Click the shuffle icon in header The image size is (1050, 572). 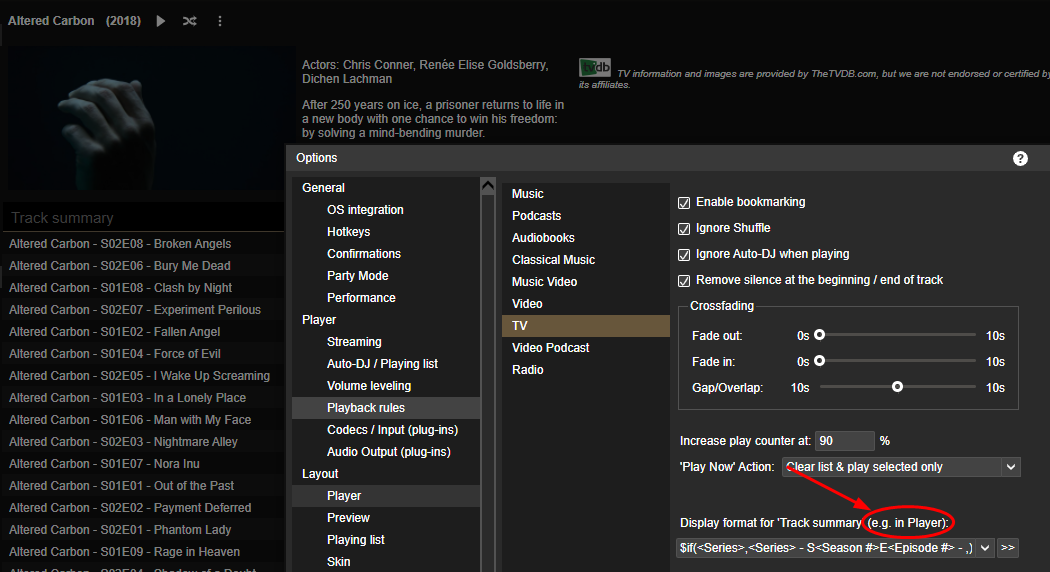pyautogui.click(x=190, y=21)
